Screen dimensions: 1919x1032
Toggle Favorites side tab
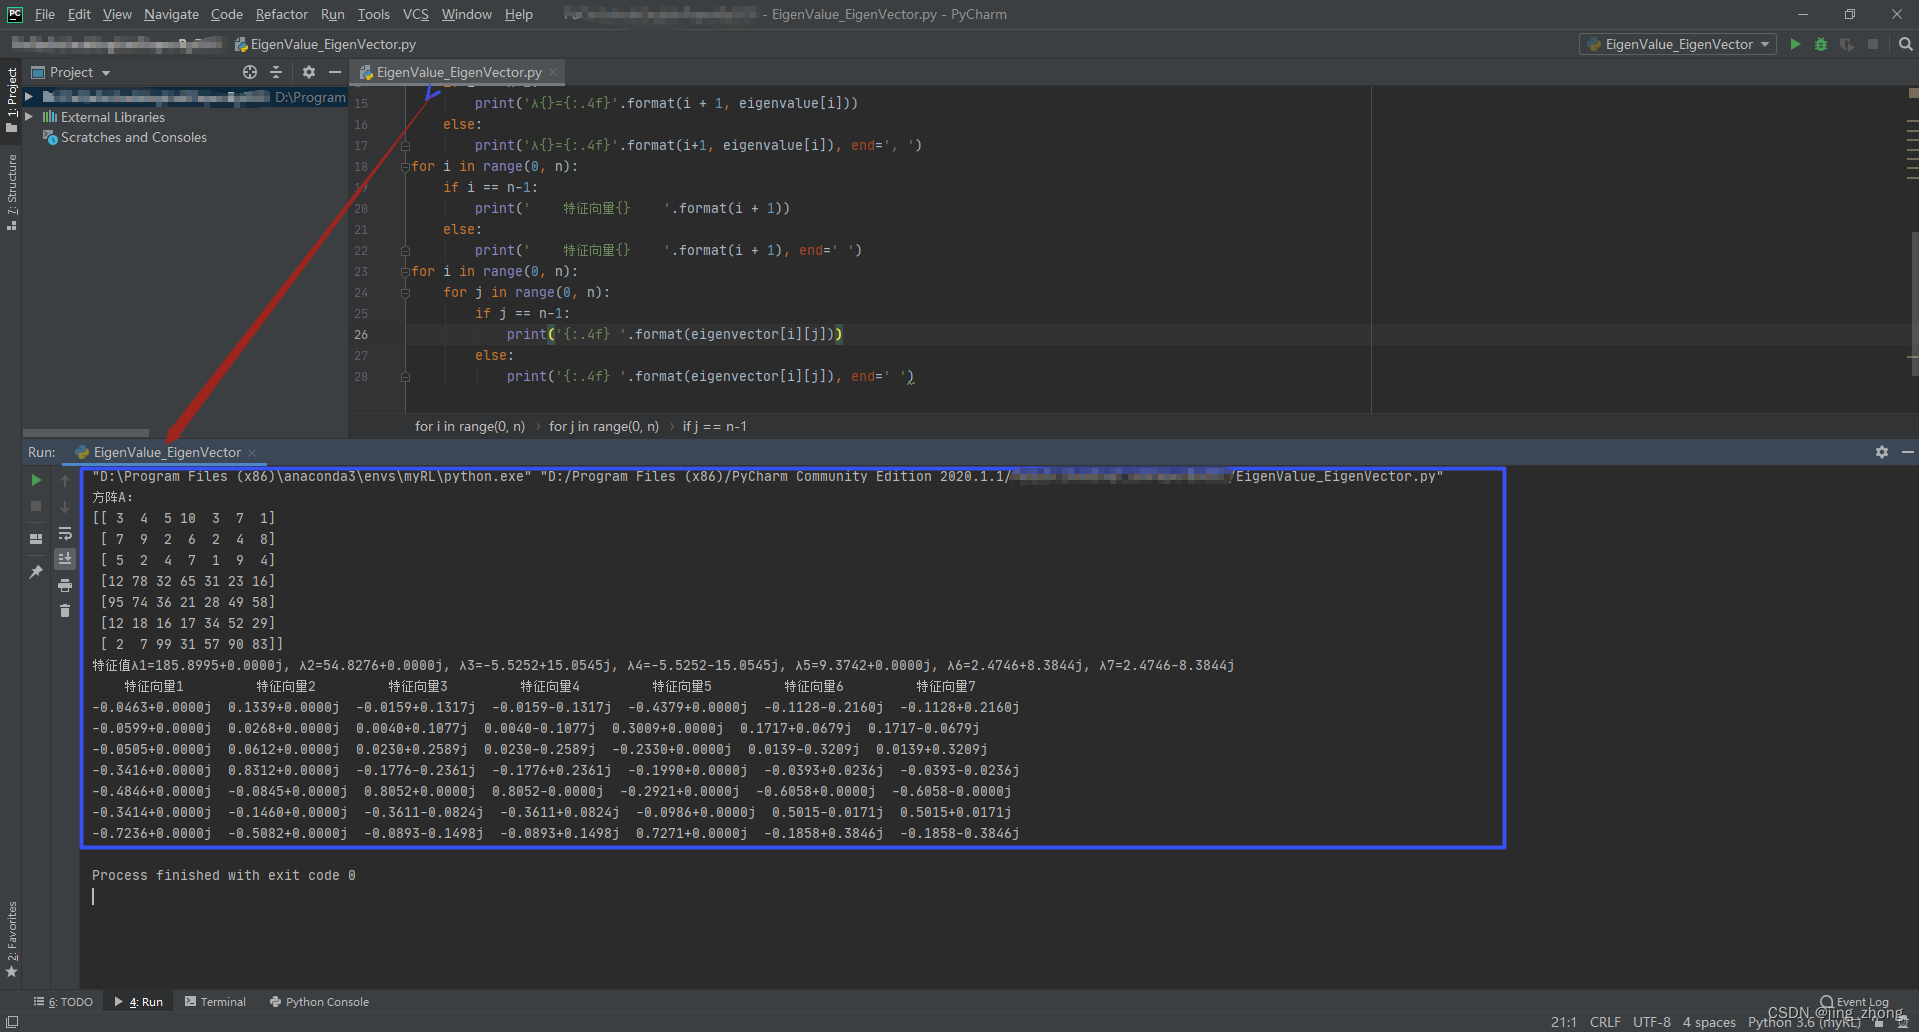pyautogui.click(x=12, y=940)
